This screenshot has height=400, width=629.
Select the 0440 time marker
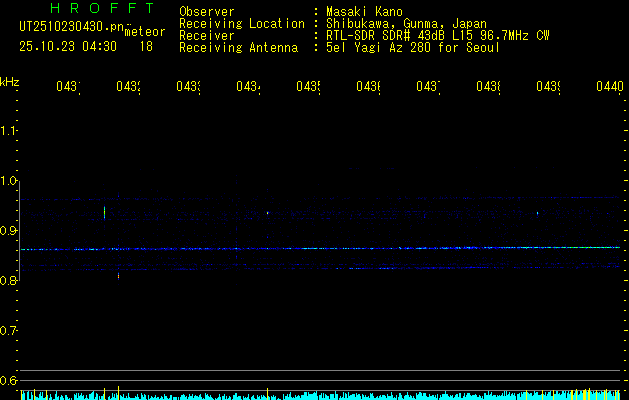tap(609, 88)
